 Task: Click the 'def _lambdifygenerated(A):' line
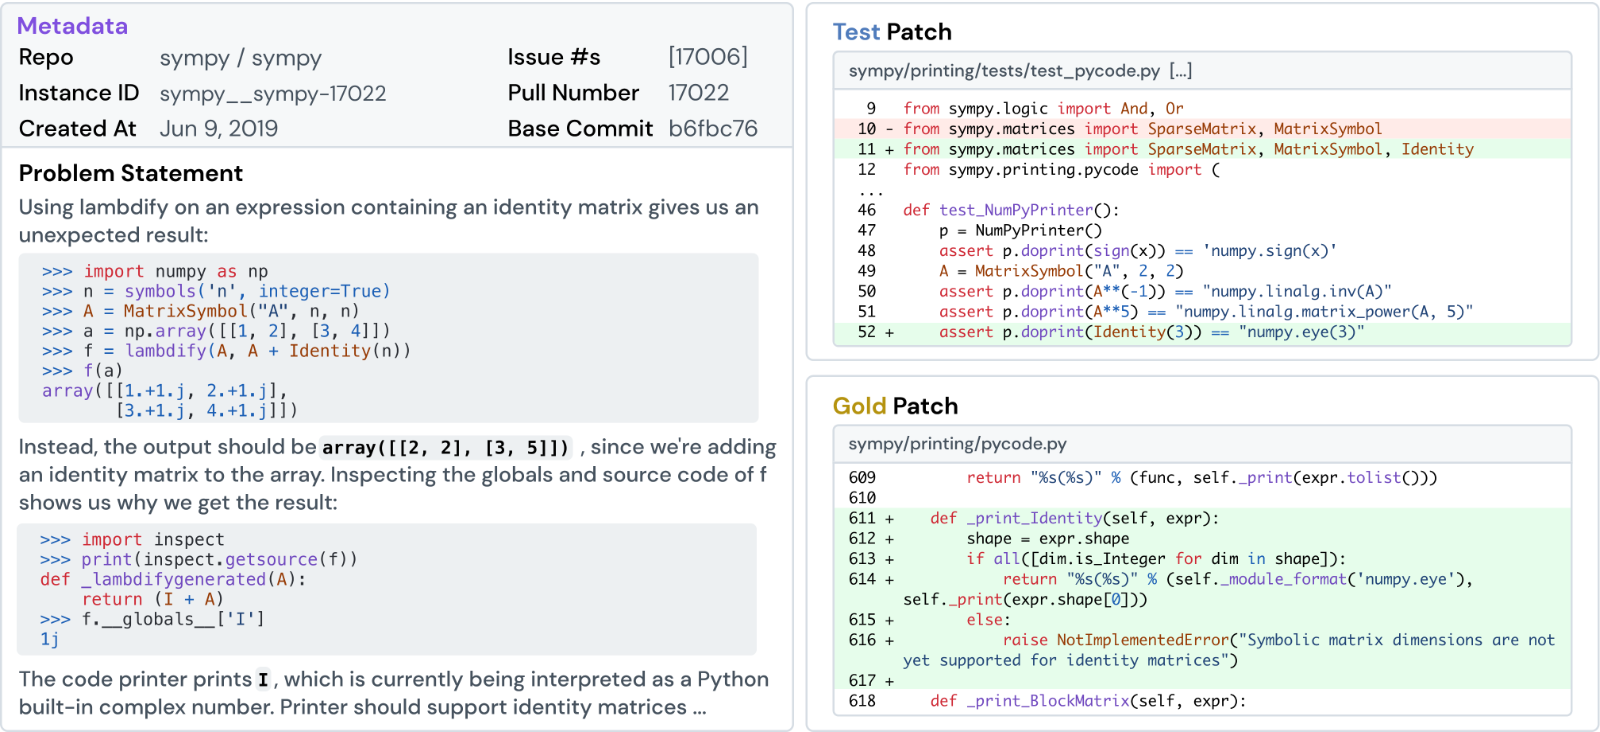[x=172, y=580]
